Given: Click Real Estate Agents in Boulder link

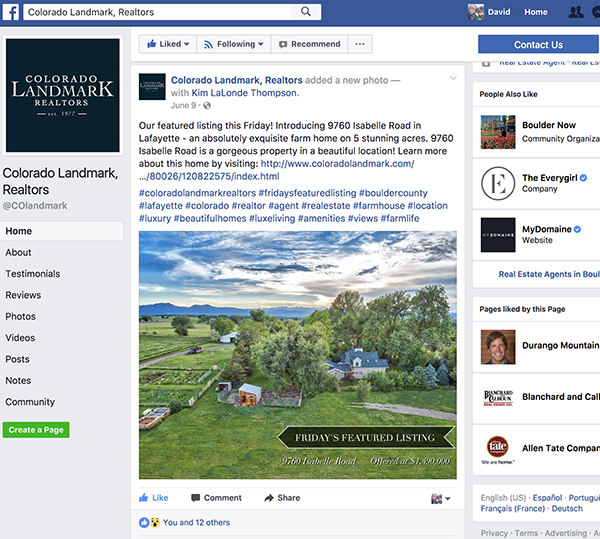Looking at the screenshot, I should [549, 274].
